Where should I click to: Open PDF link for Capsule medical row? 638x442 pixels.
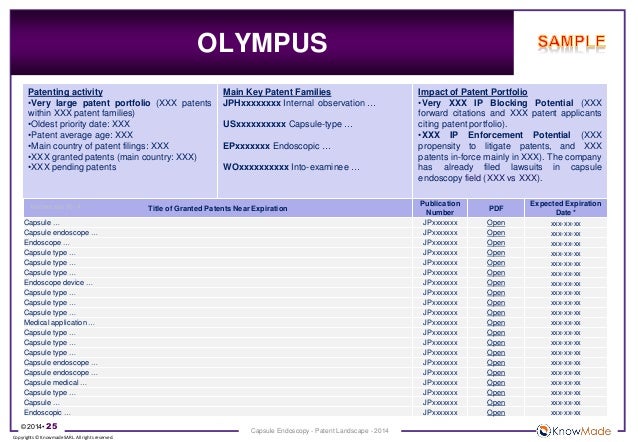(x=496, y=383)
